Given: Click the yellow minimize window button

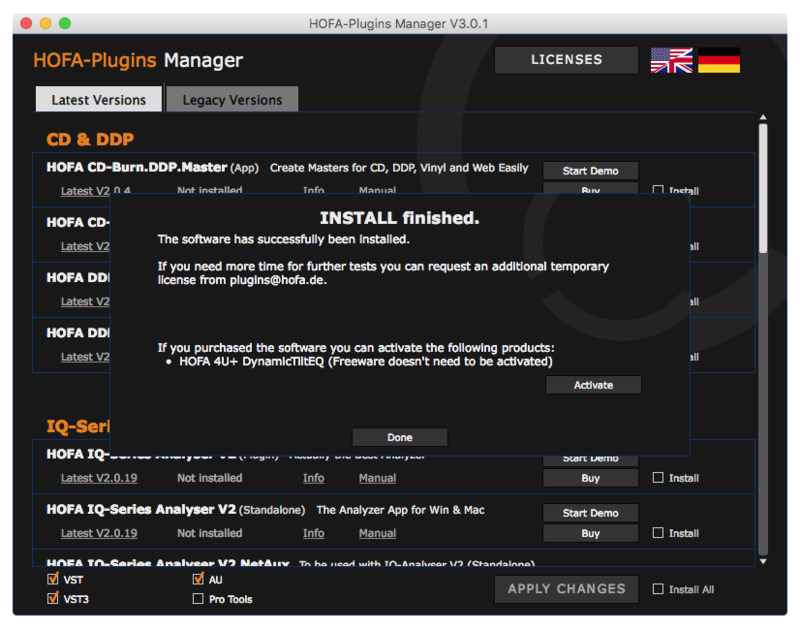Looking at the screenshot, I should 45,23.
